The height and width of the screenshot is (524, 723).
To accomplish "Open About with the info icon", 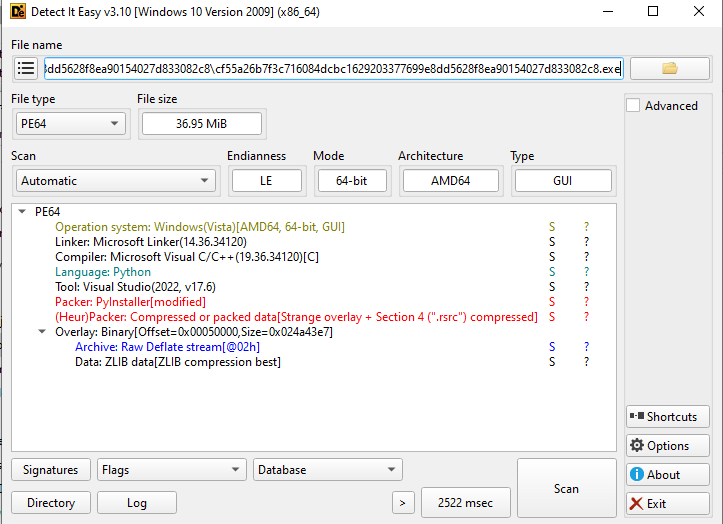I will [x=668, y=475].
